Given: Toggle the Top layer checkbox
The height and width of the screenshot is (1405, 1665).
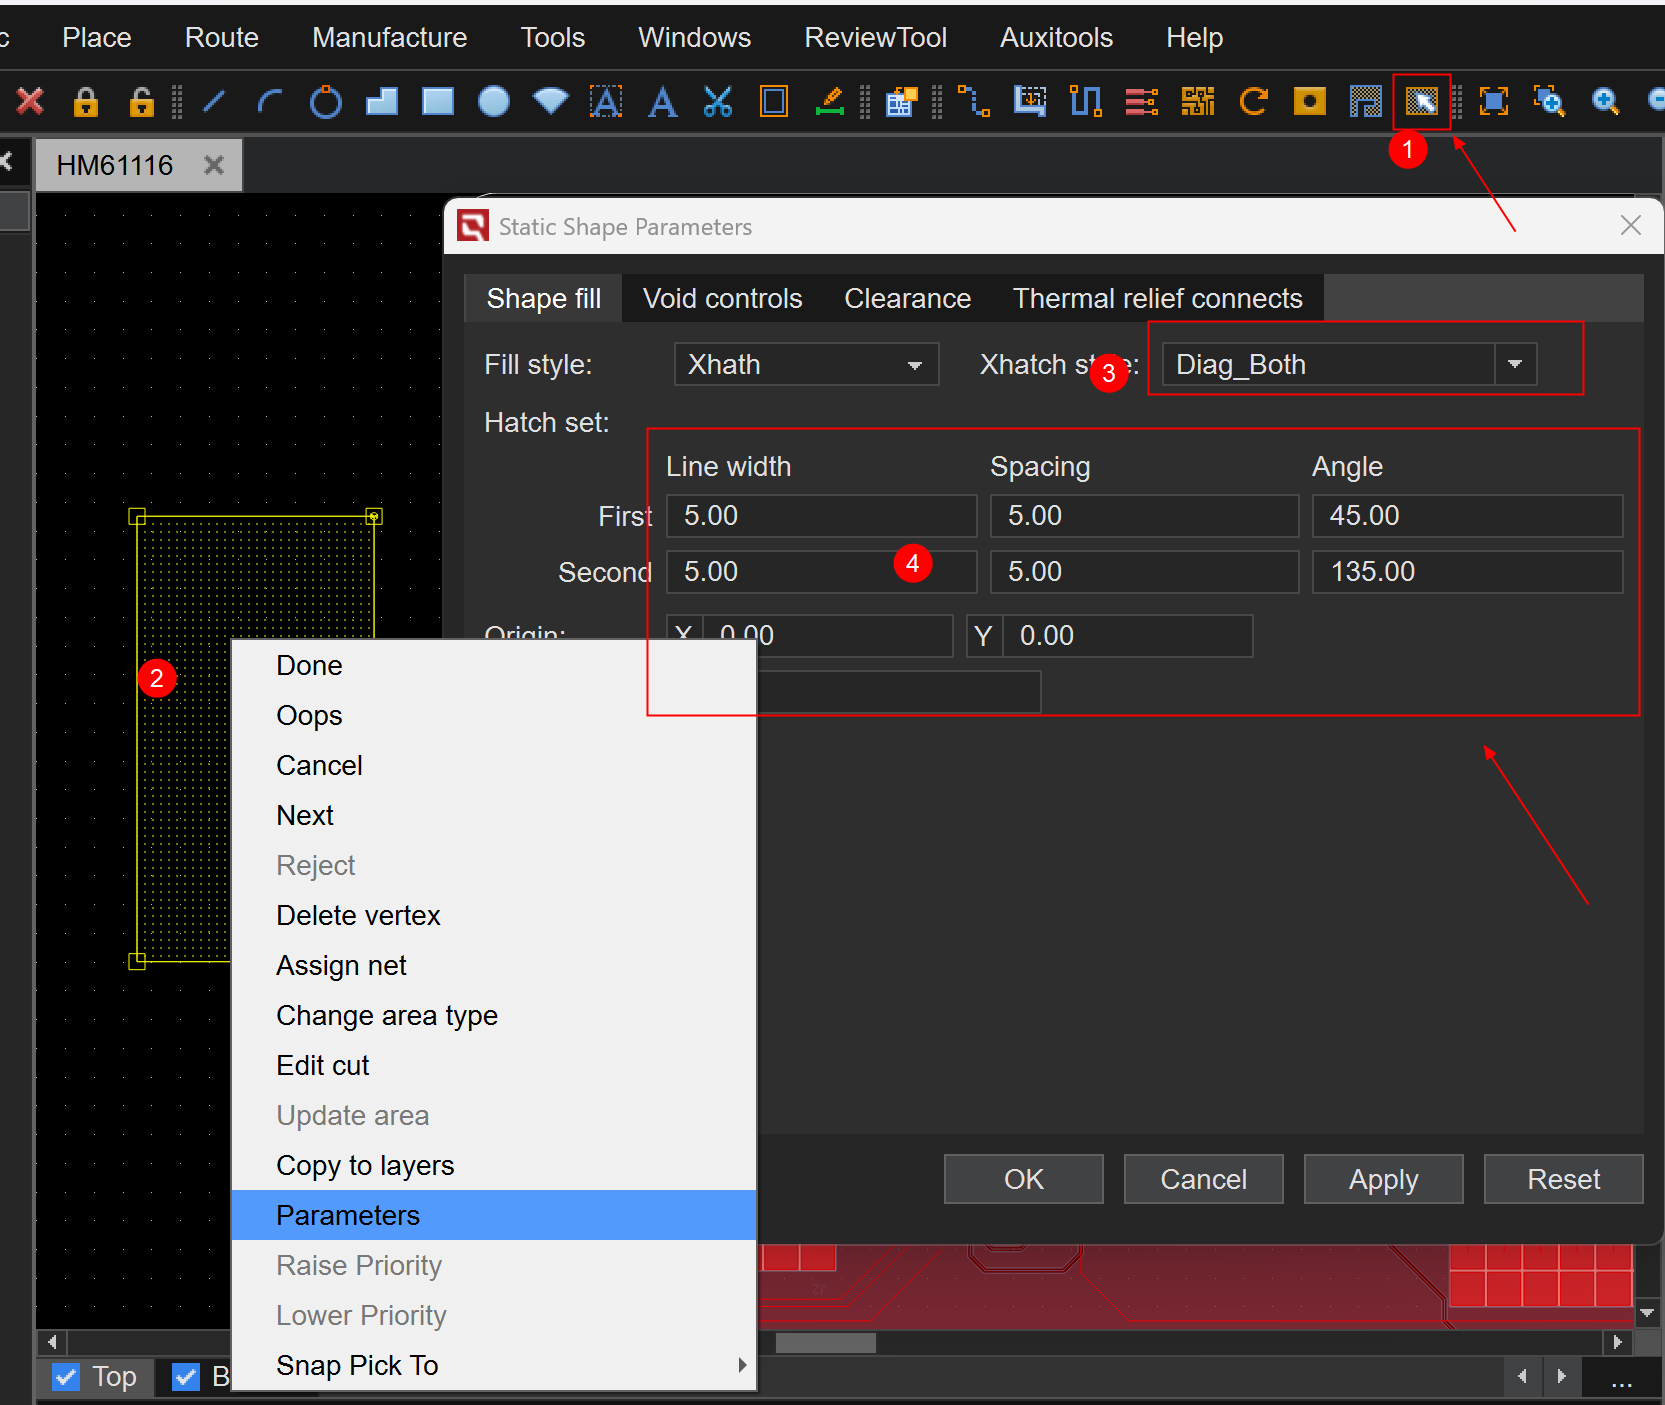Looking at the screenshot, I should [66, 1377].
